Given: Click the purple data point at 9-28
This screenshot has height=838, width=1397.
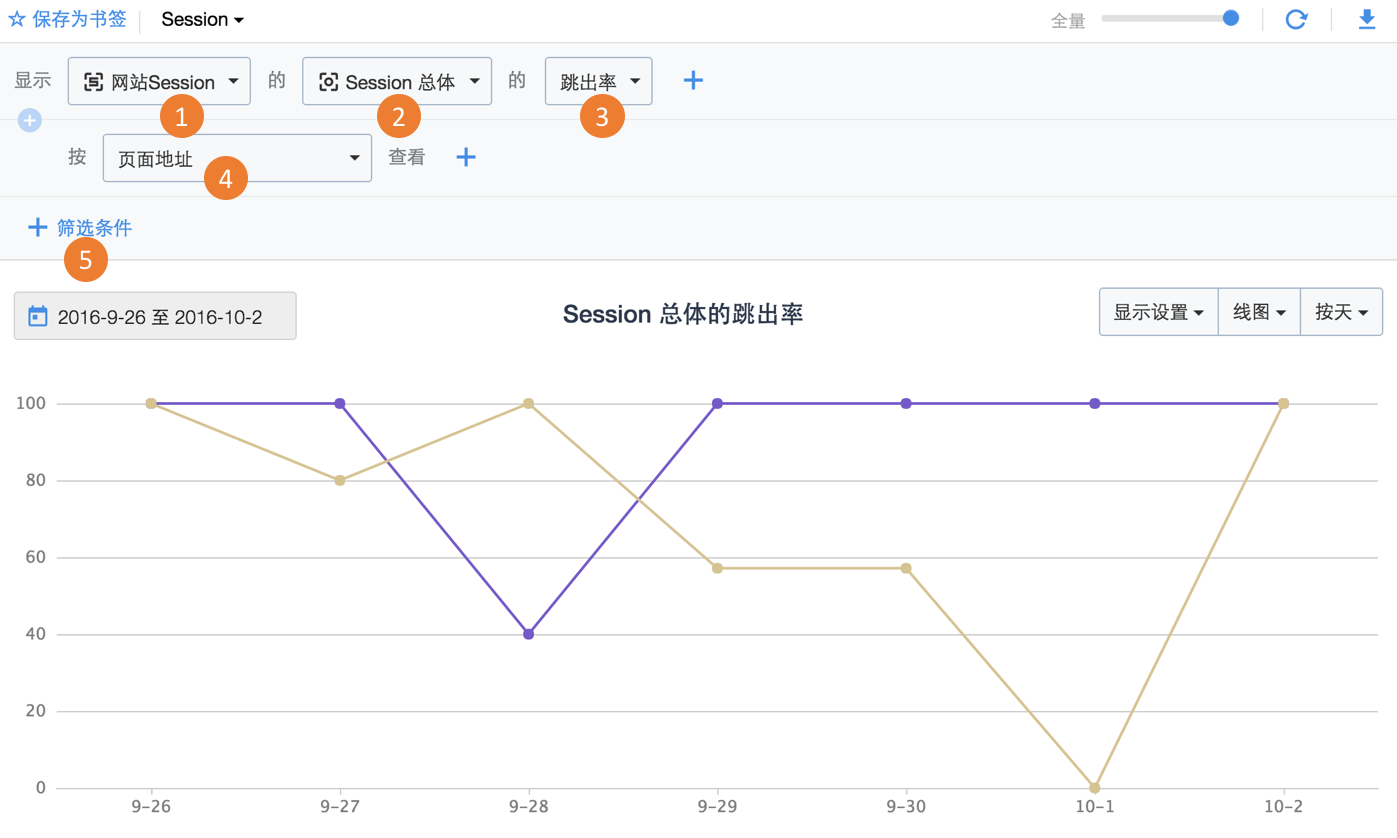Looking at the screenshot, I should [x=528, y=634].
